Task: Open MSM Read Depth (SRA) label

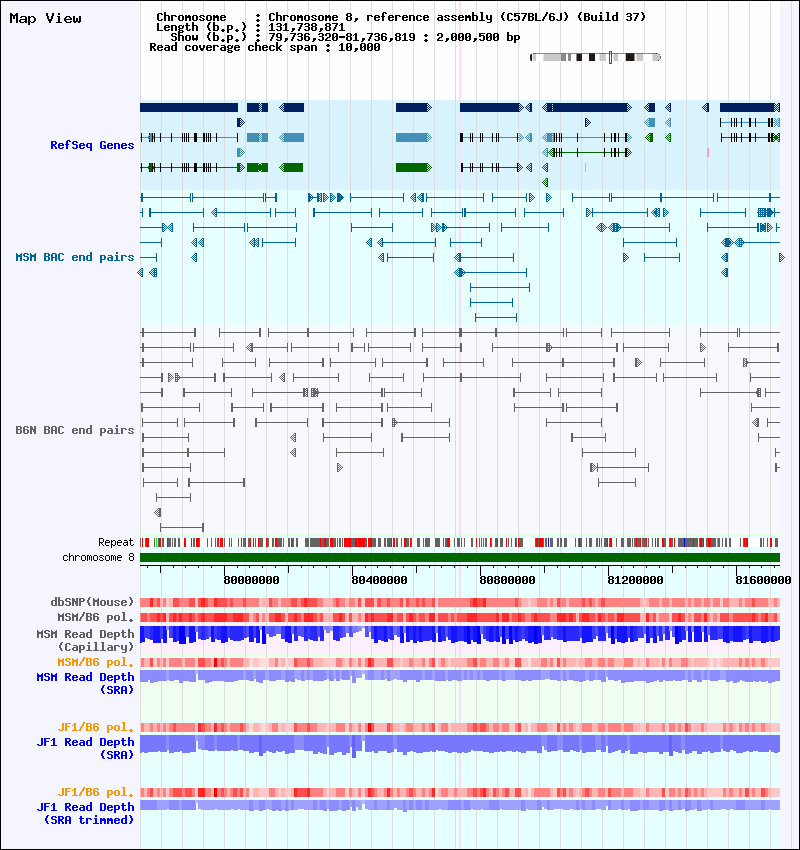Action: pos(86,684)
